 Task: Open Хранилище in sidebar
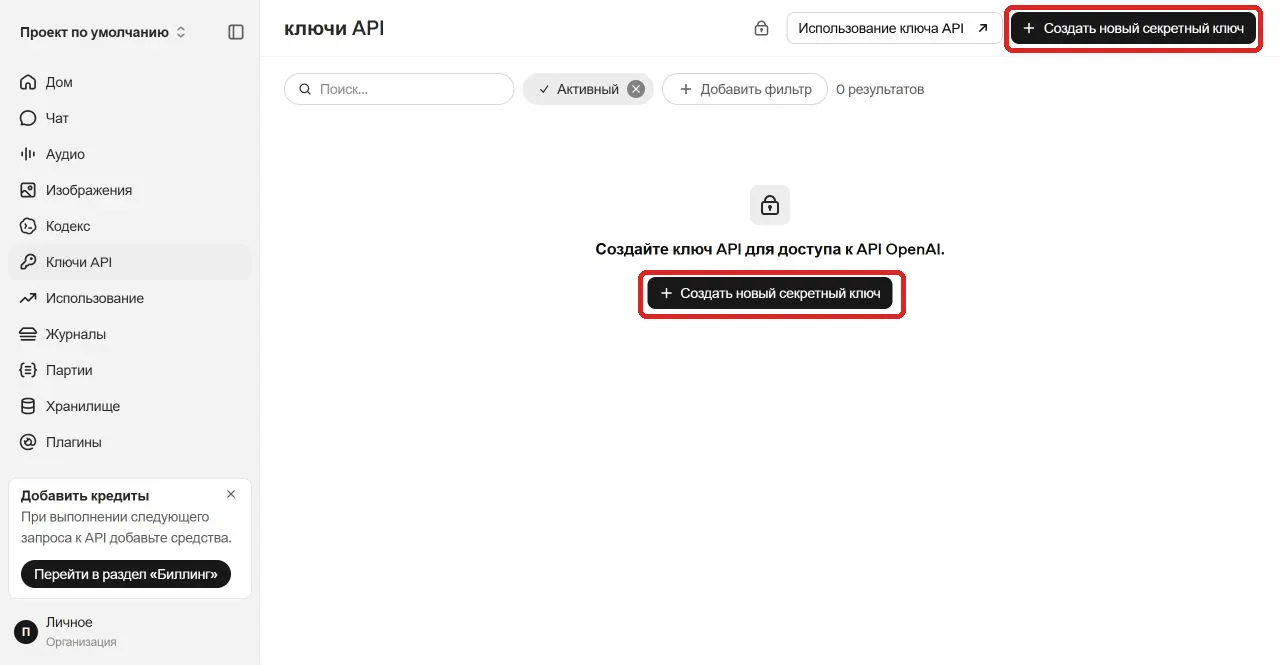pos(130,406)
